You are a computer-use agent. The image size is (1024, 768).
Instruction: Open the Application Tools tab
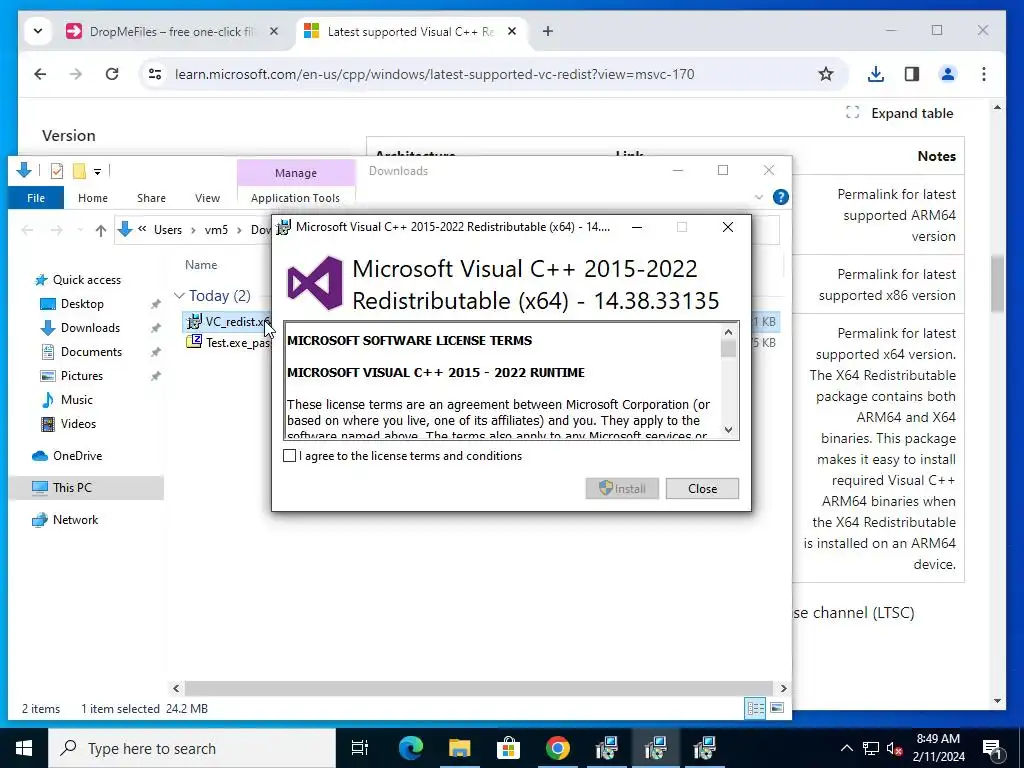pos(295,198)
